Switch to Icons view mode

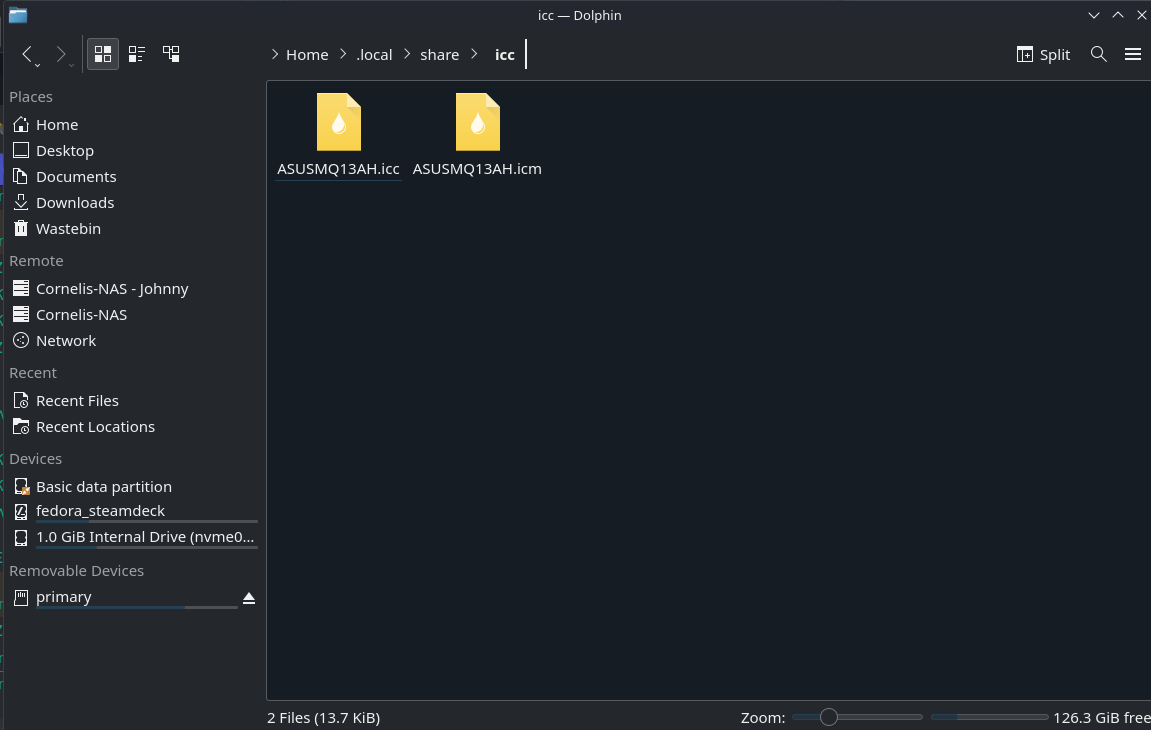click(x=103, y=54)
